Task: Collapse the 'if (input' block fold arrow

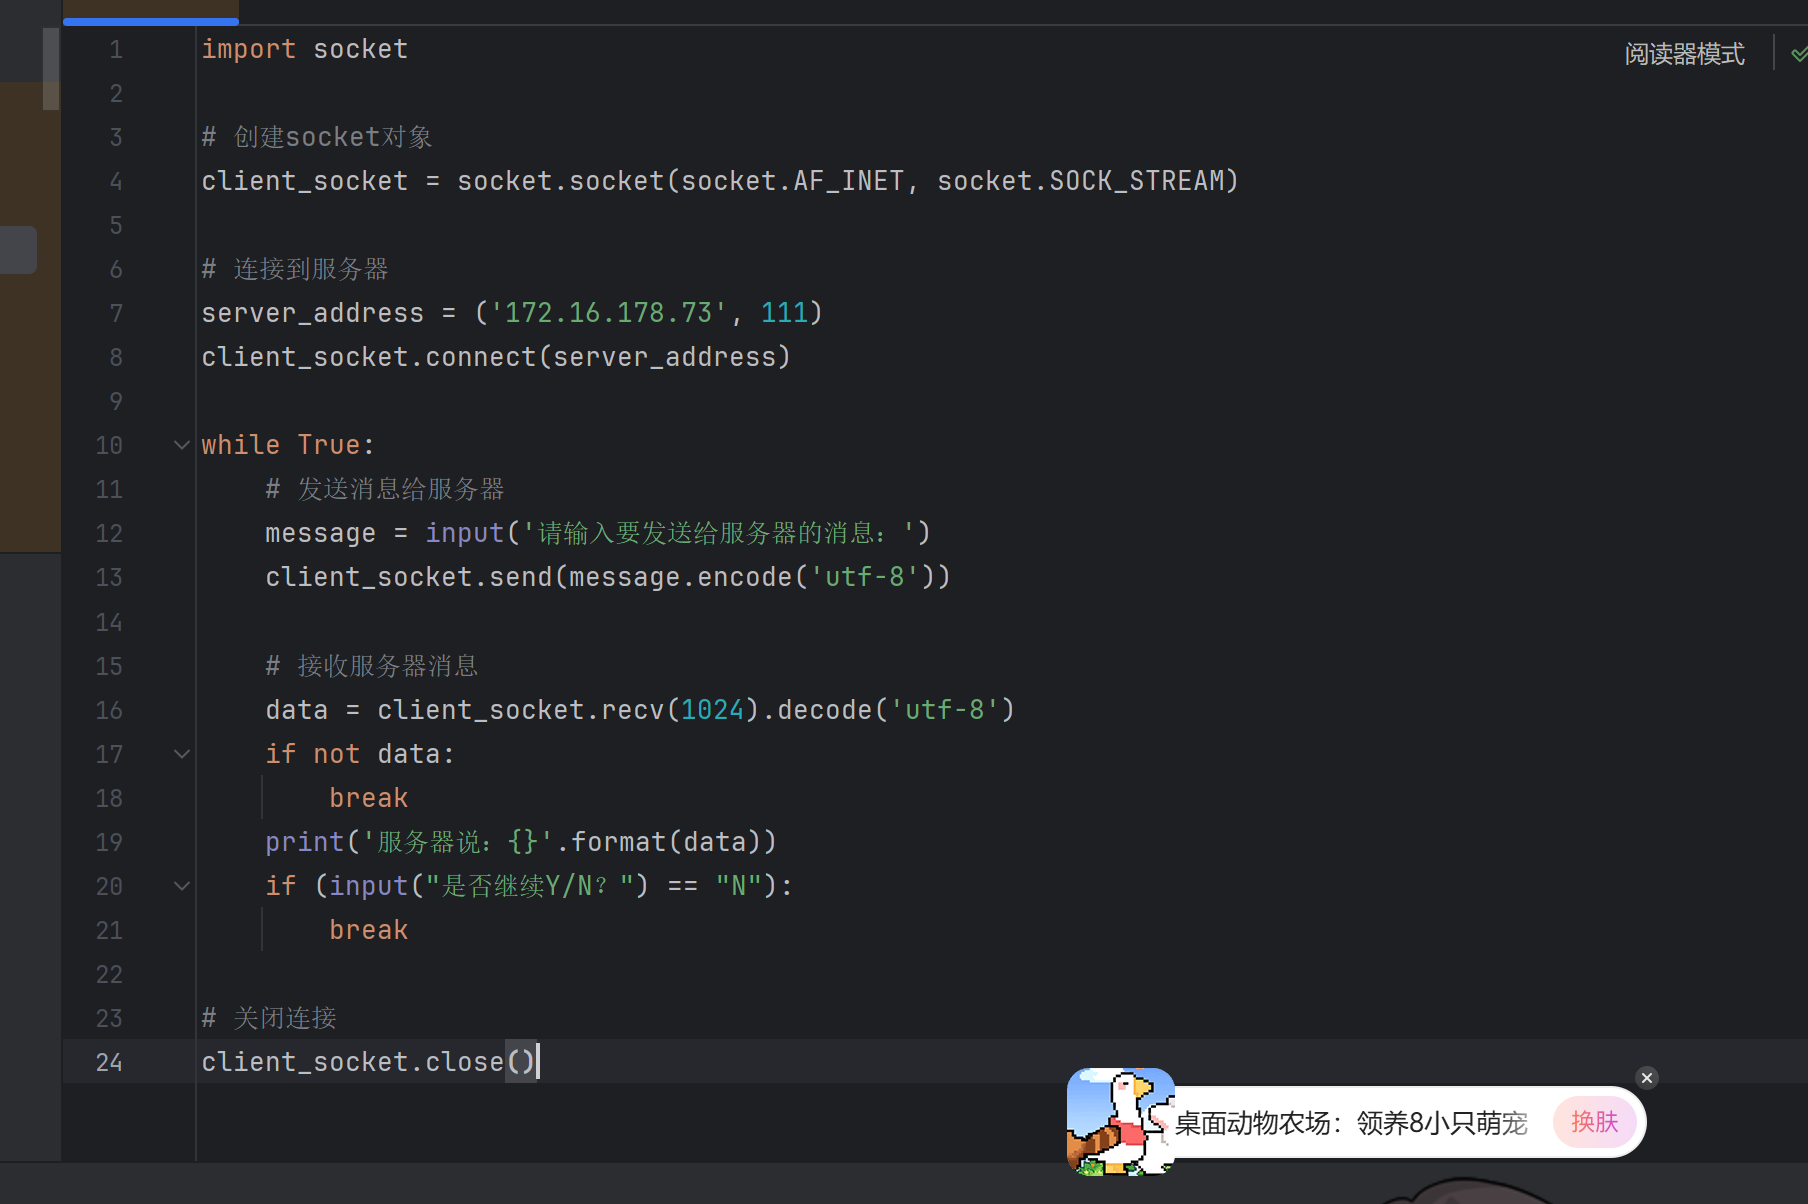Action: click(182, 886)
